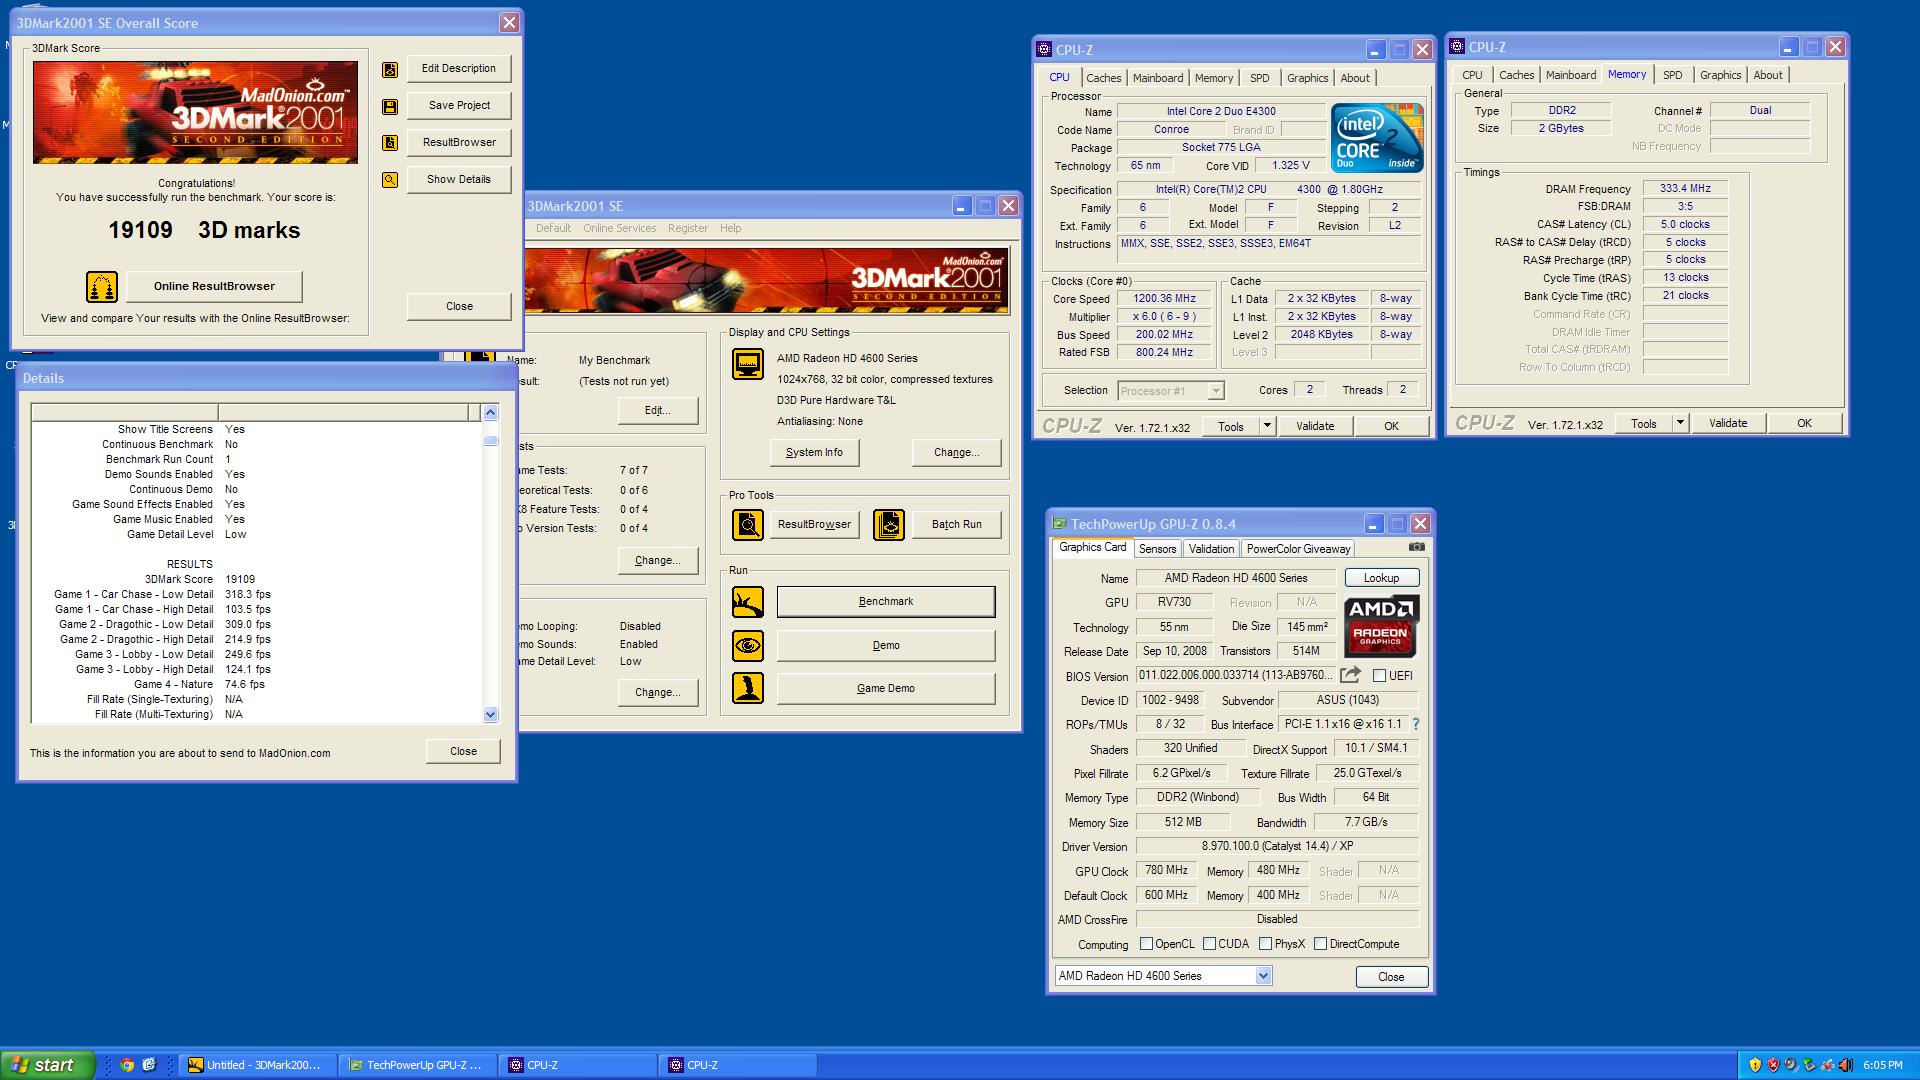
Task: Open the PowerColor Giveaway tab
Action: [1298, 549]
